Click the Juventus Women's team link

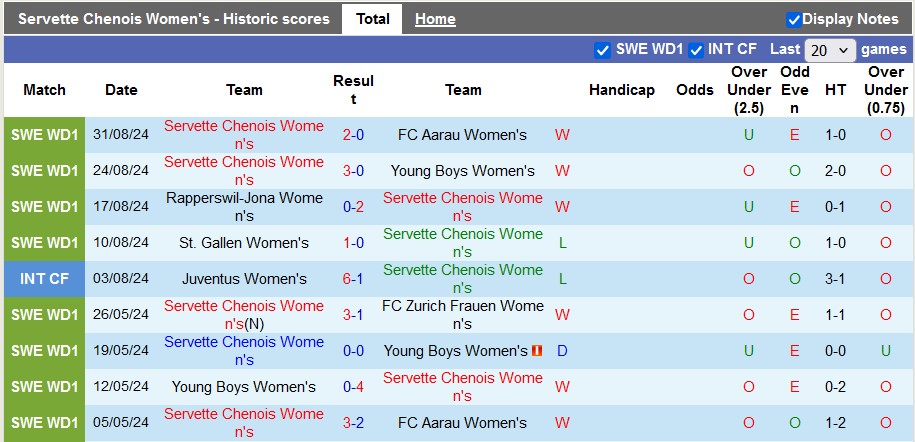pos(244,279)
